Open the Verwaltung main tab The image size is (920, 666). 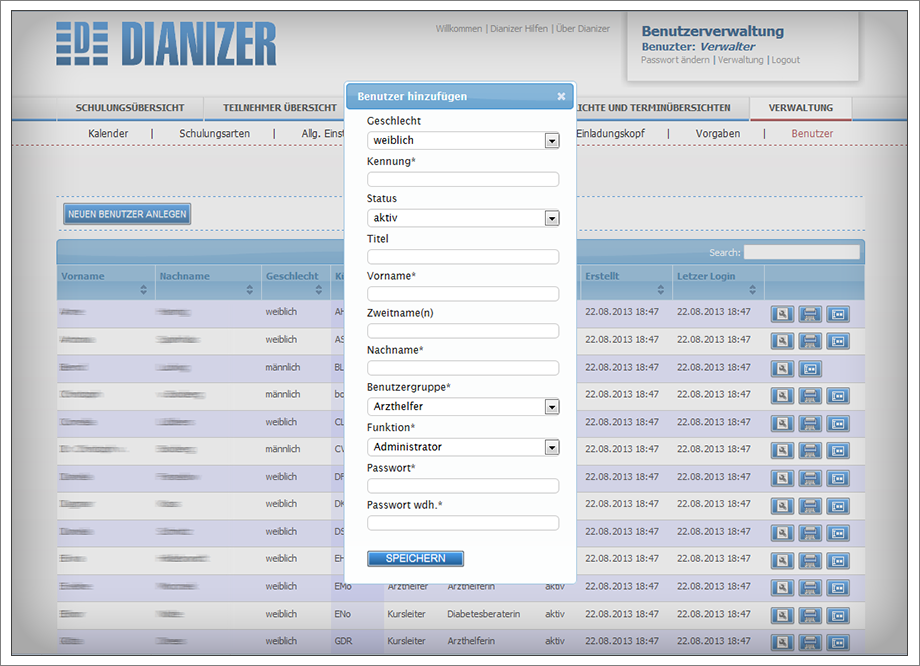[801, 108]
